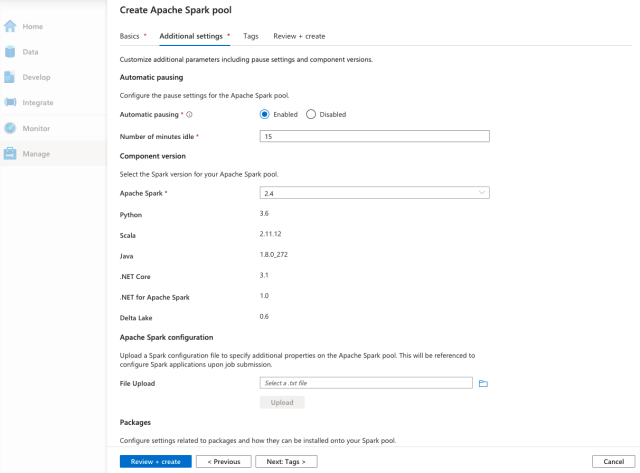Click the Scala label

point(127,235)
